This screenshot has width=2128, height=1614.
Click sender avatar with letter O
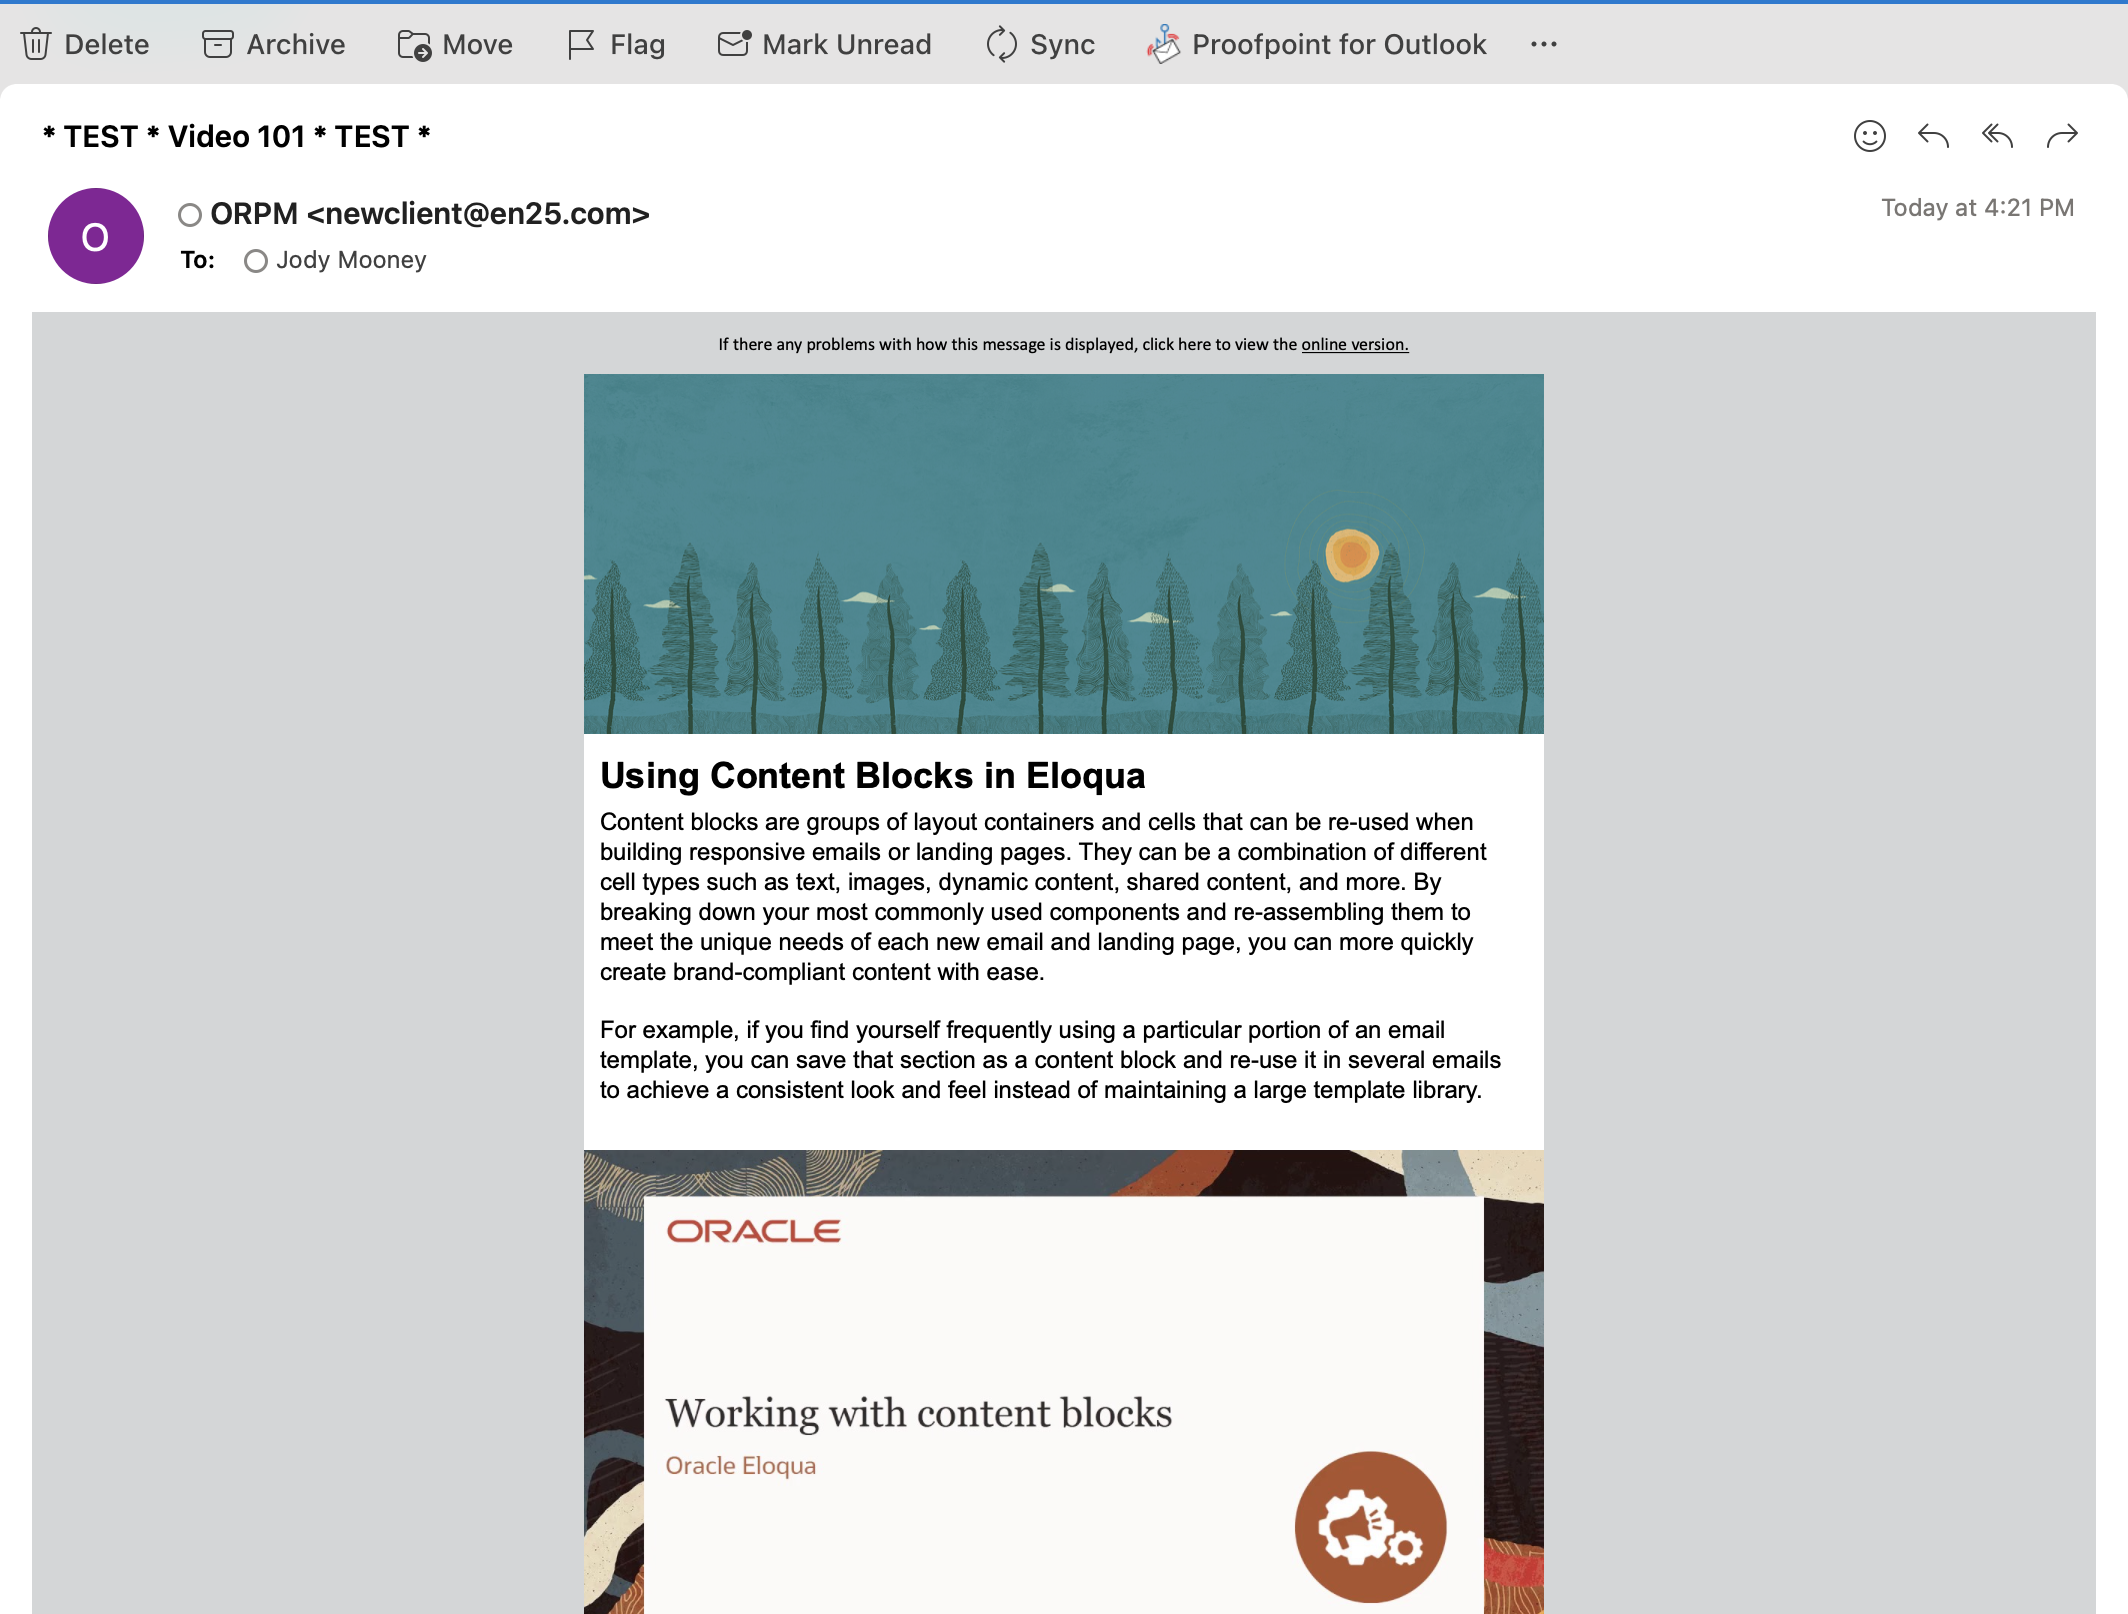pos(96,237)
